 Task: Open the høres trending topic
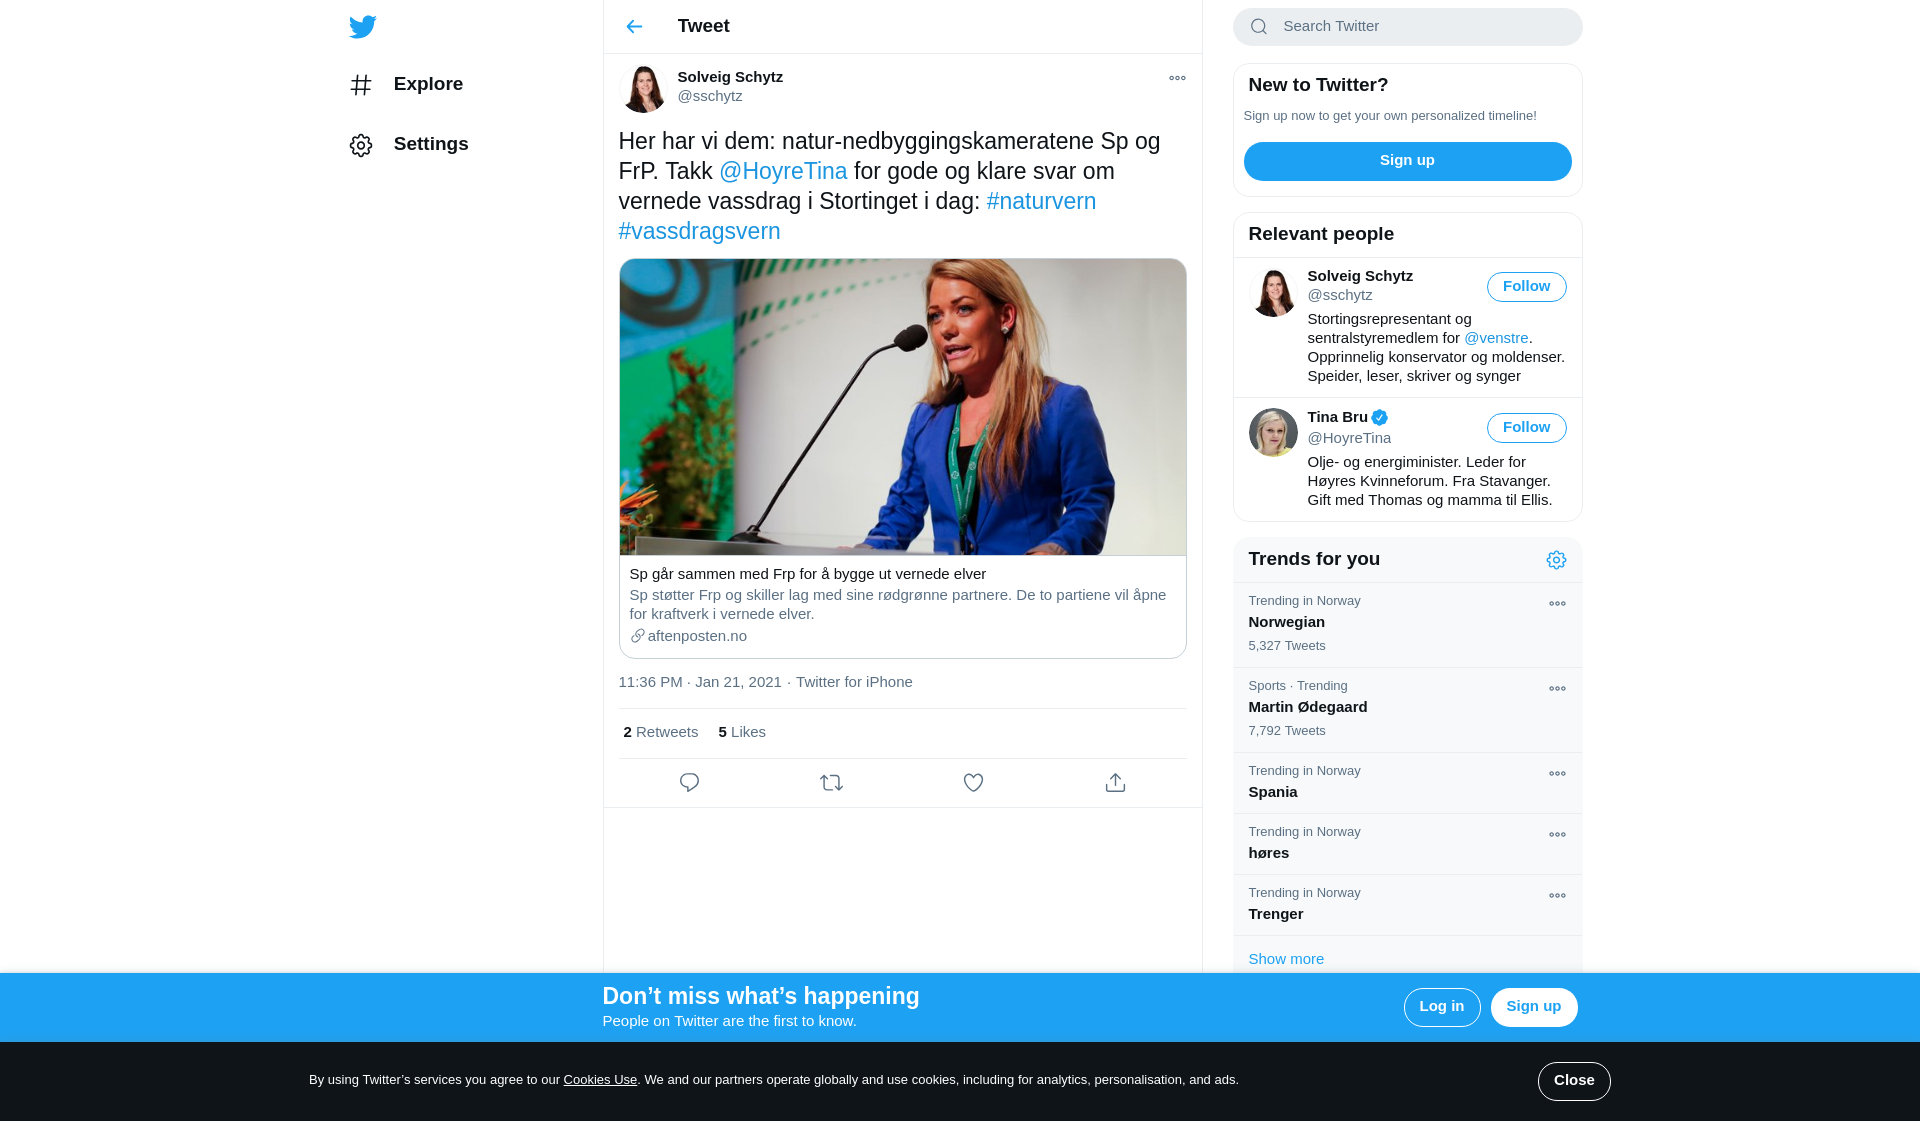pos(1407,844)
